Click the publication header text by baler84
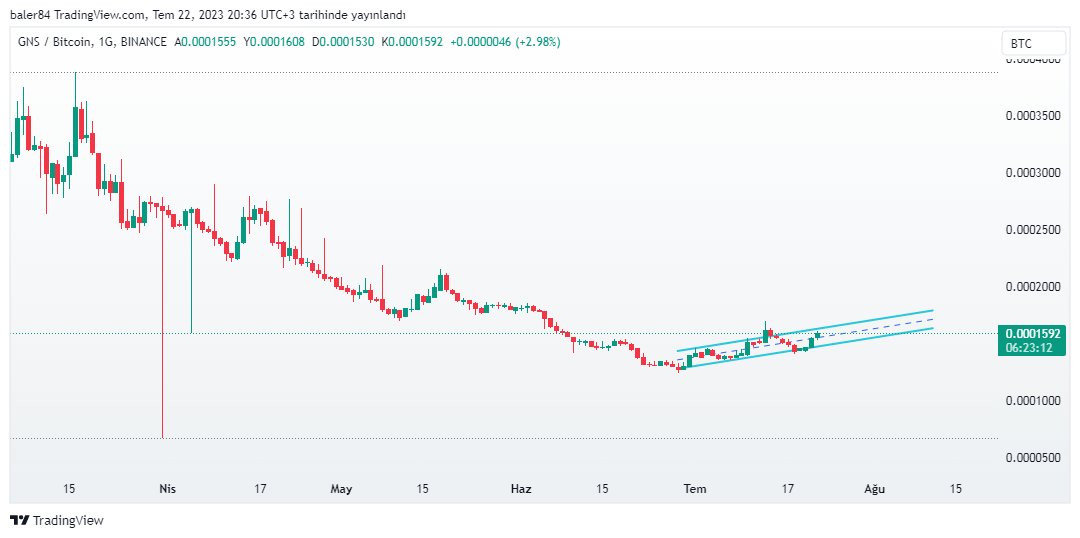Viewport: 1080px width, 538px height. pos(208,15)
